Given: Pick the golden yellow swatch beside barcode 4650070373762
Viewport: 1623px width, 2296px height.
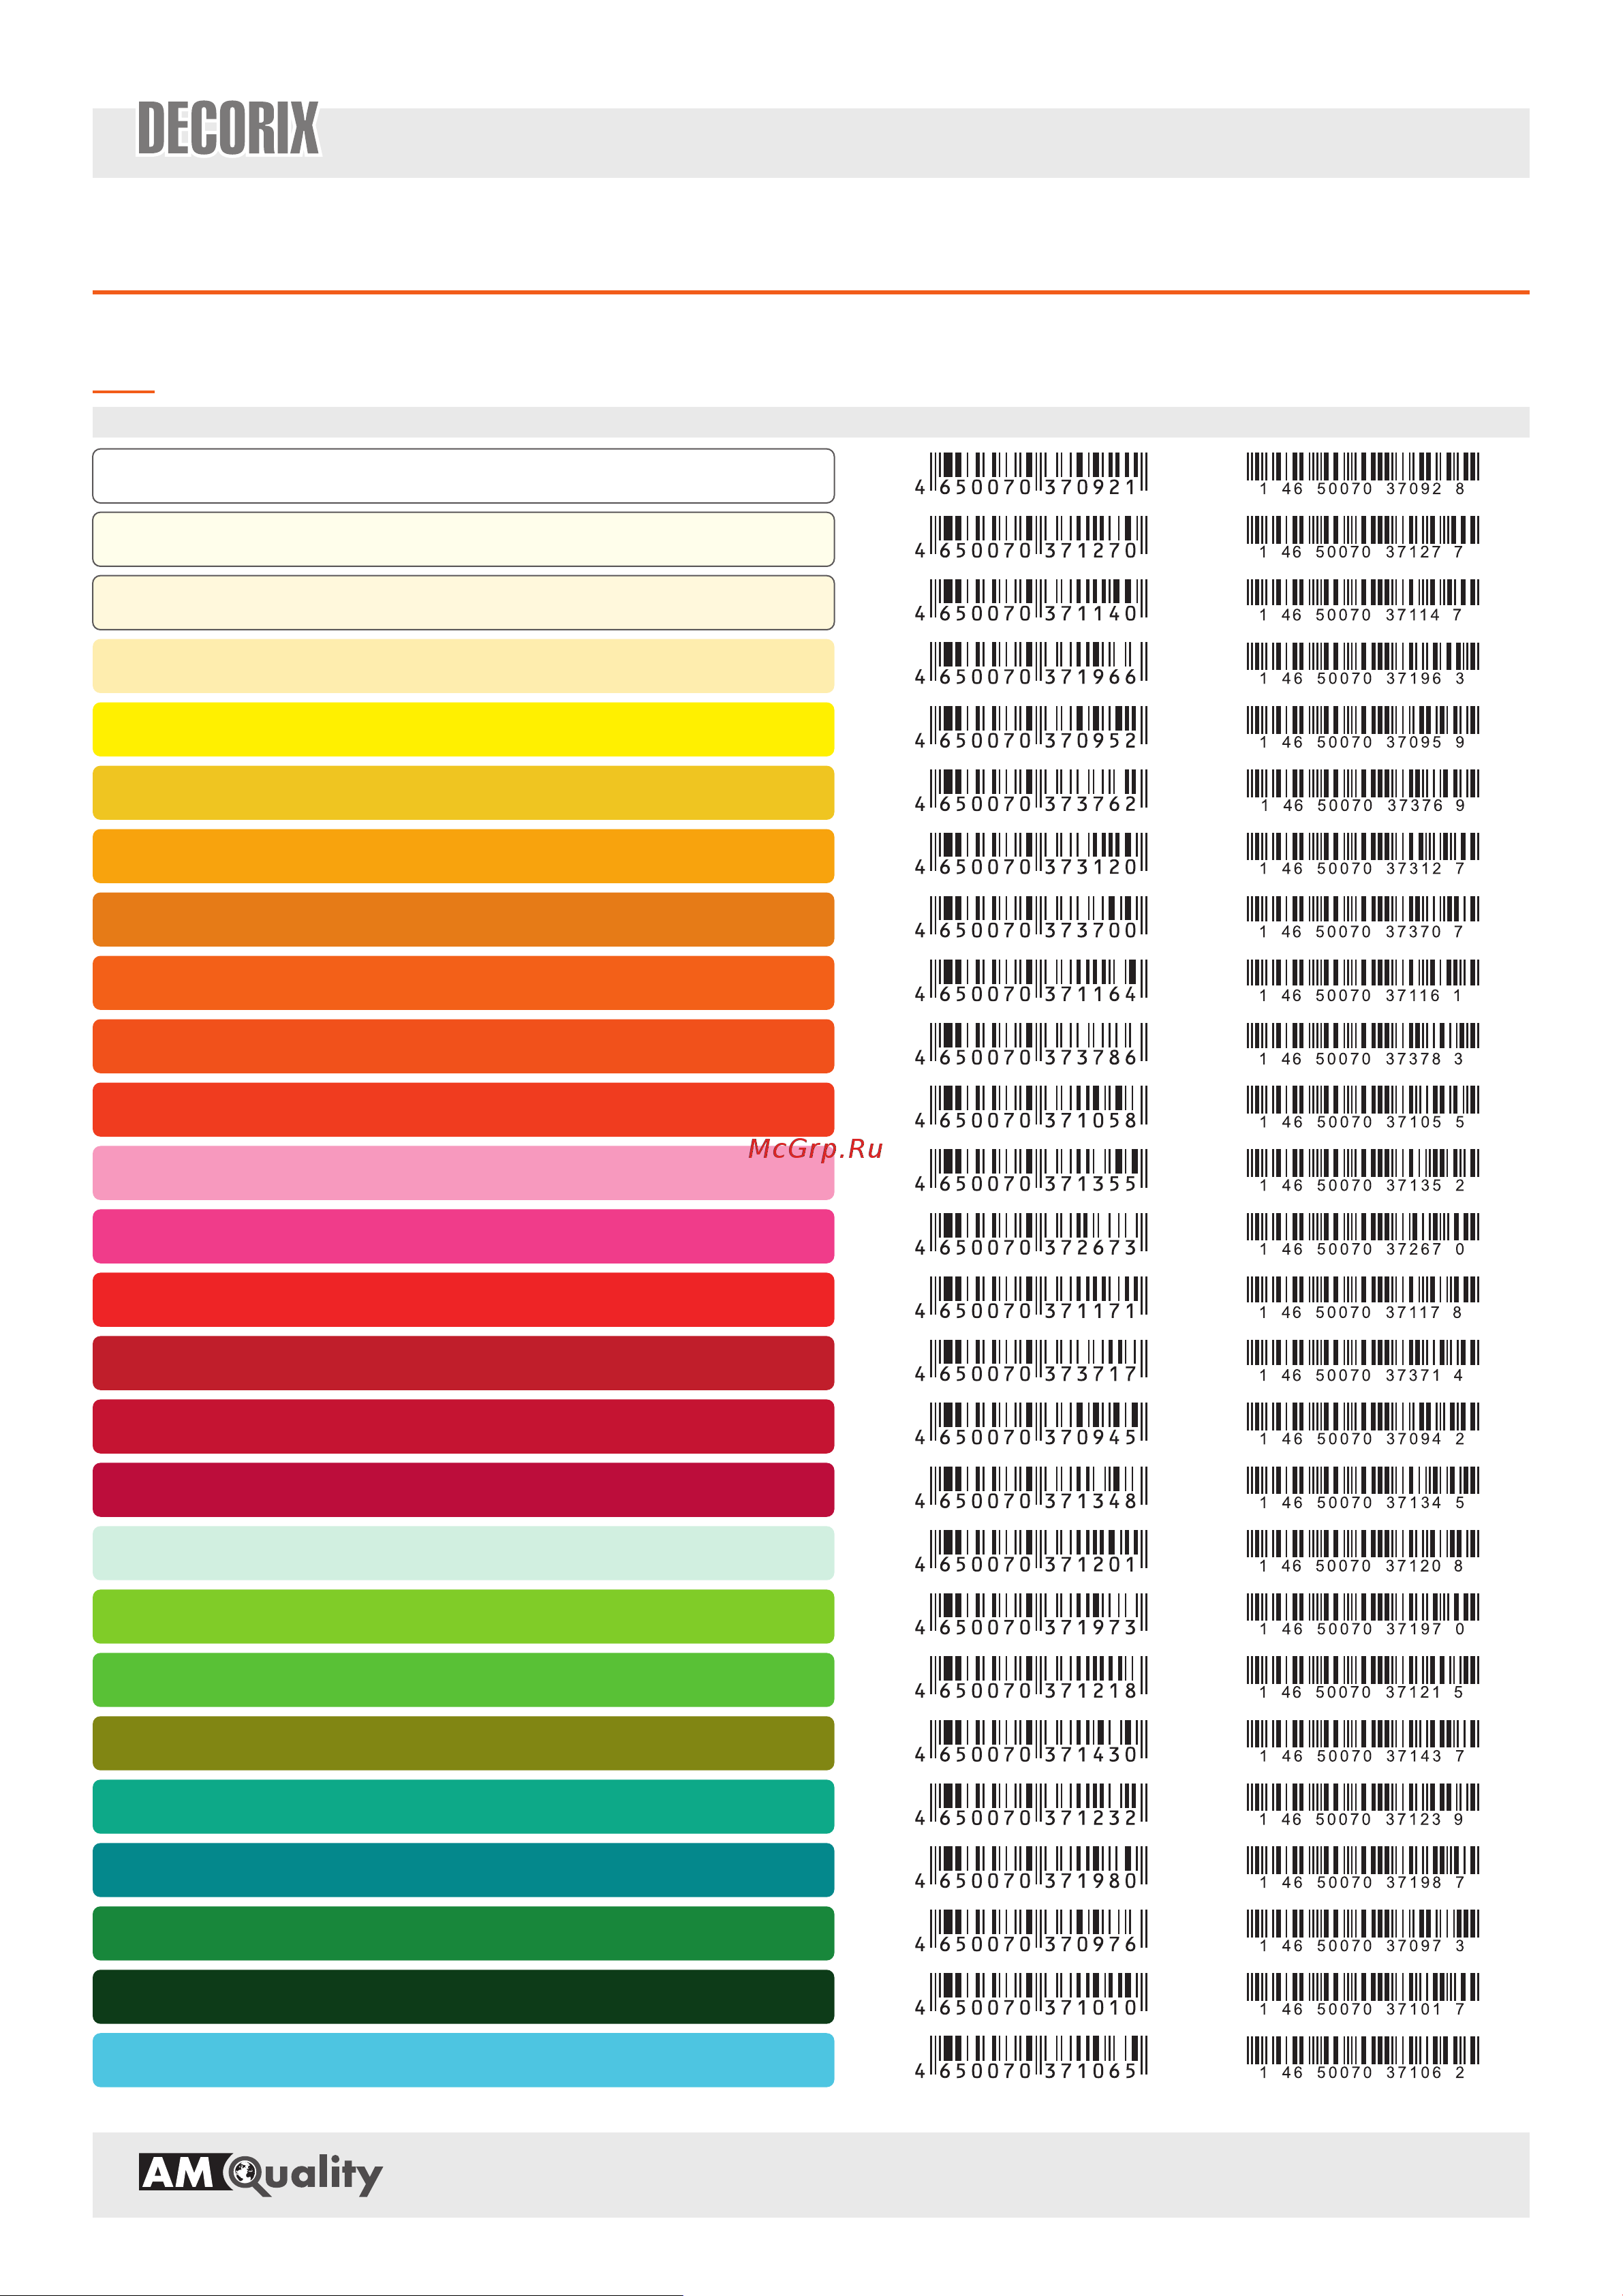Looking at the screenshot, I should pos(463,793).
